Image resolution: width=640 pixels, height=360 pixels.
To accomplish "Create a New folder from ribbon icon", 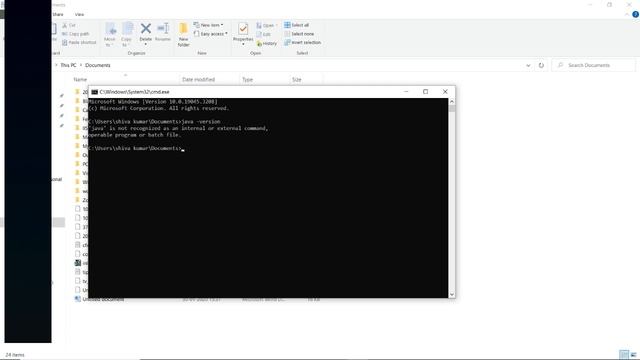I will [183, 29].
